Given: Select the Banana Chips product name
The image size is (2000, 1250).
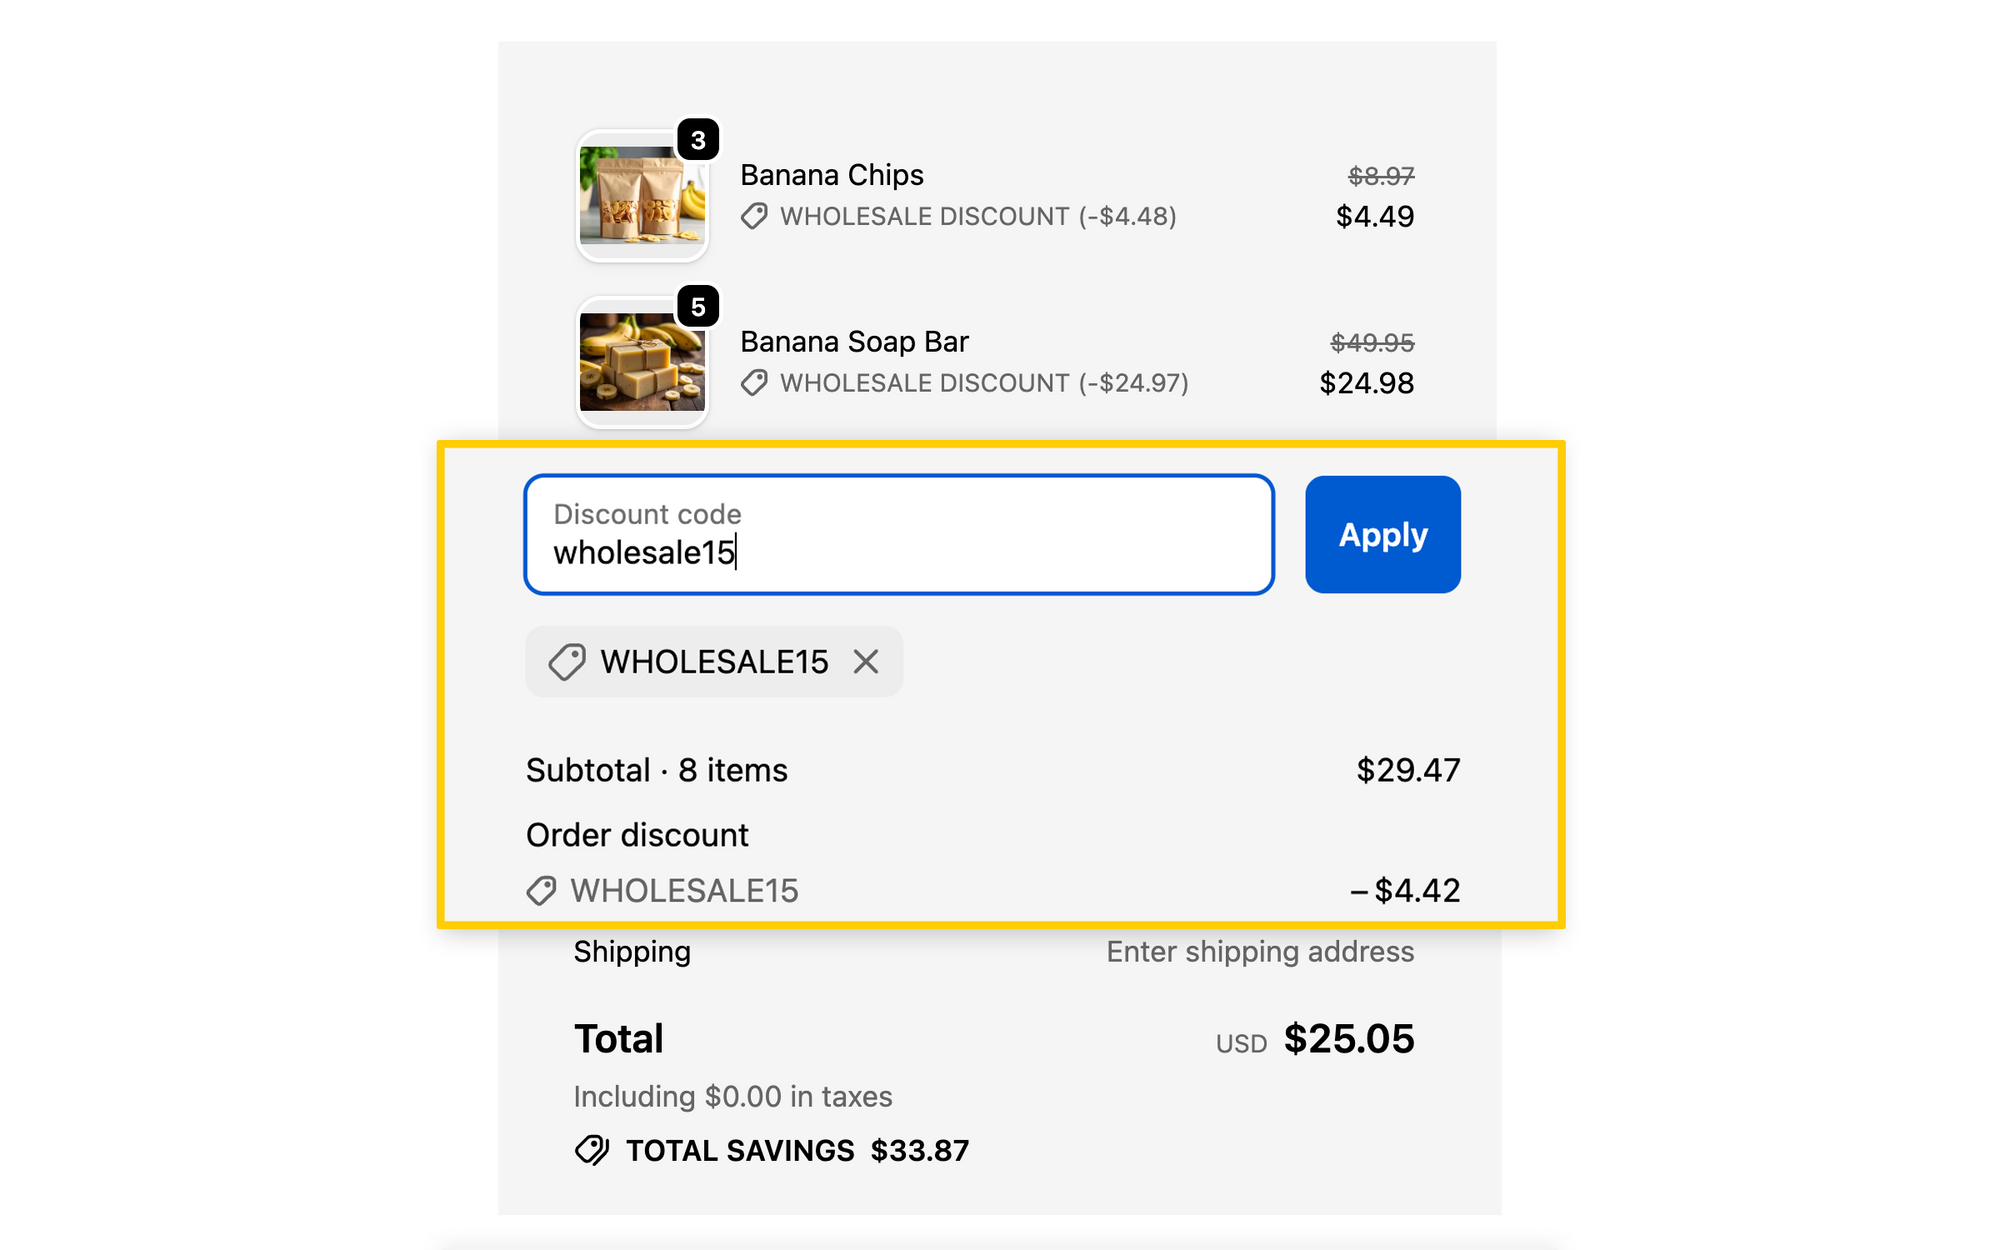Looking at the screenshot, I should 831,175.
